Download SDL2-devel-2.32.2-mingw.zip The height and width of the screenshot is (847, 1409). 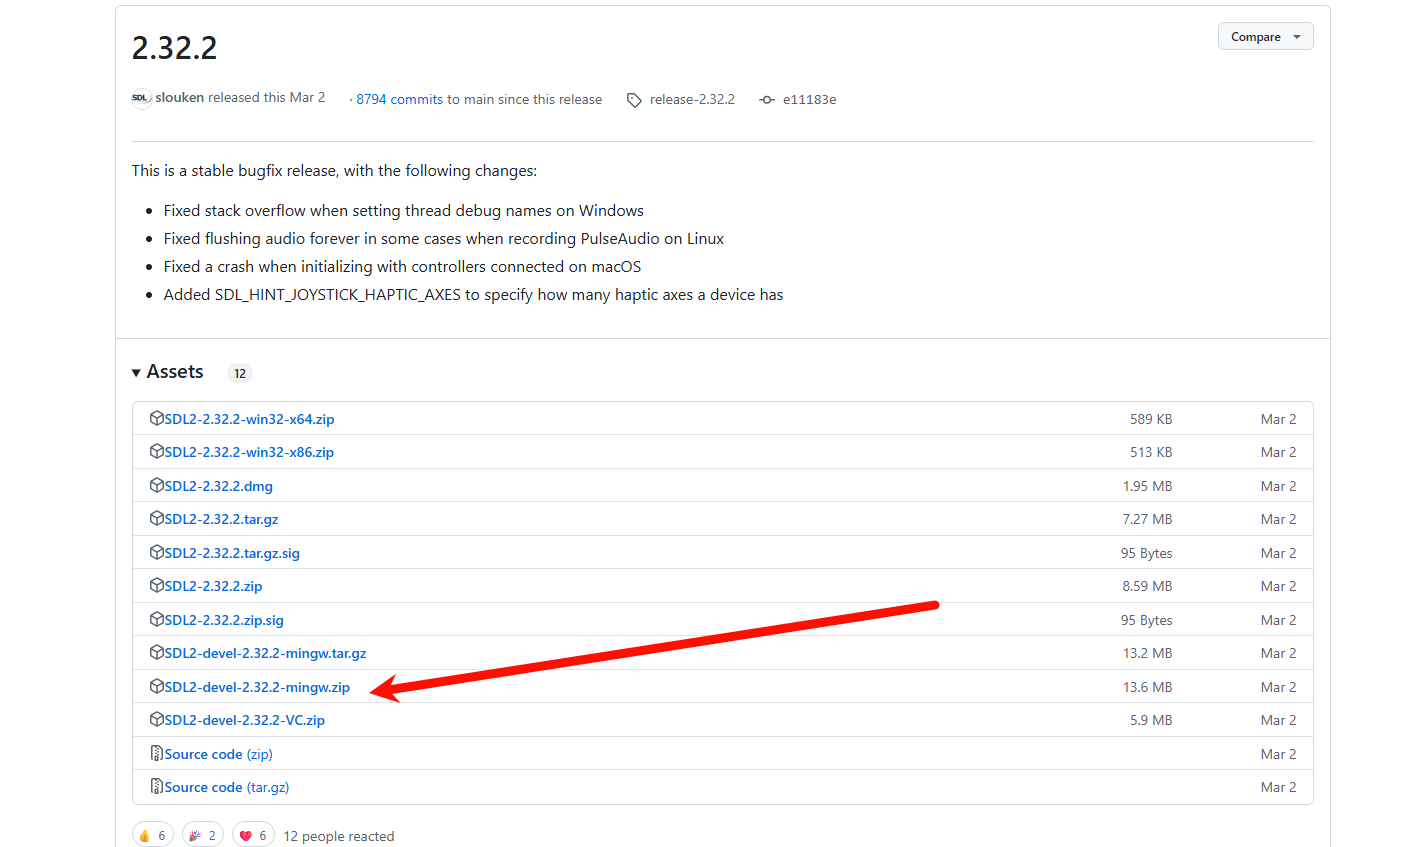tap(257, 687)
